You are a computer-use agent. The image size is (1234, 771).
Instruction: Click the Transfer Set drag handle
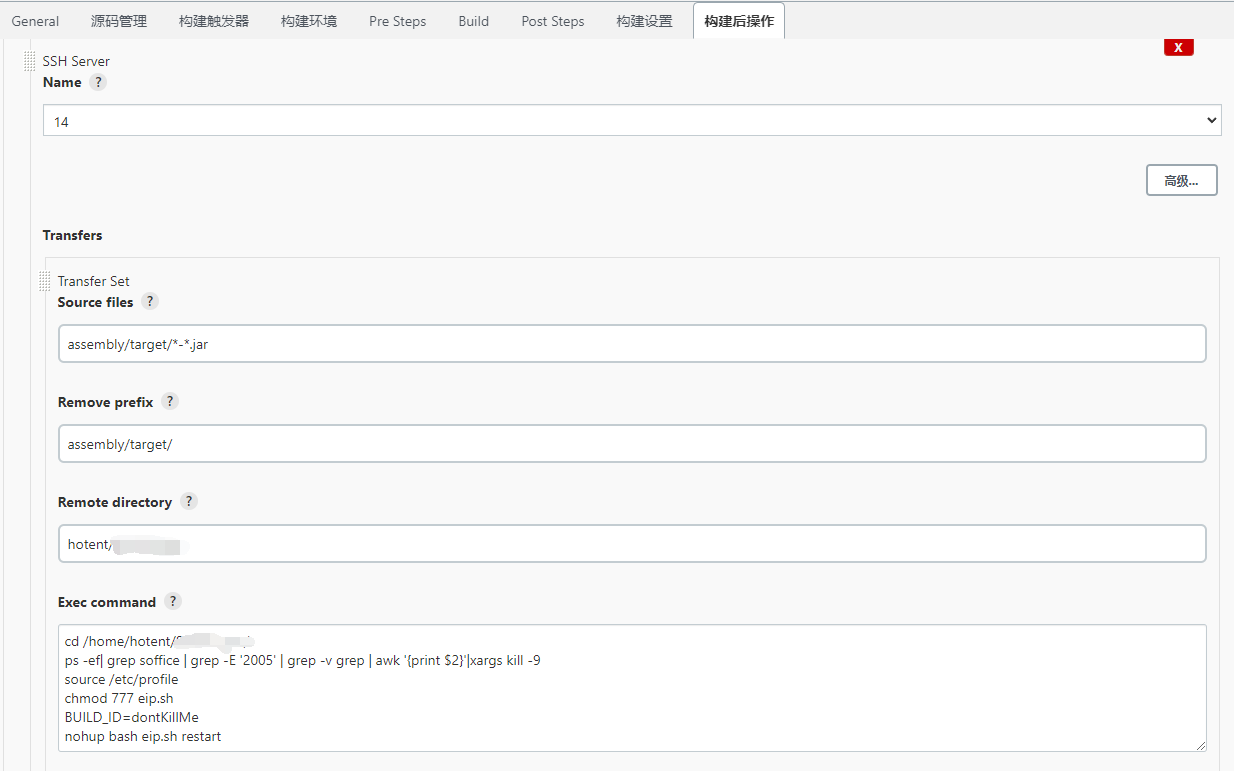click(45, 281)
